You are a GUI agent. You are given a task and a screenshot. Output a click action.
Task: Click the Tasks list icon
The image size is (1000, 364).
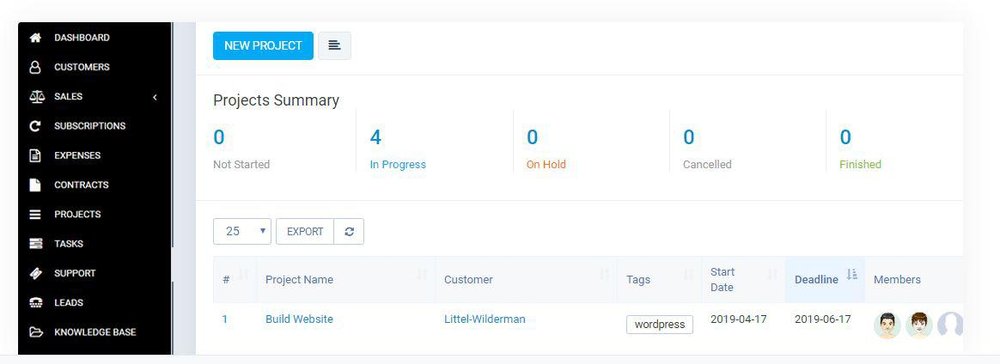coord(36,244)
